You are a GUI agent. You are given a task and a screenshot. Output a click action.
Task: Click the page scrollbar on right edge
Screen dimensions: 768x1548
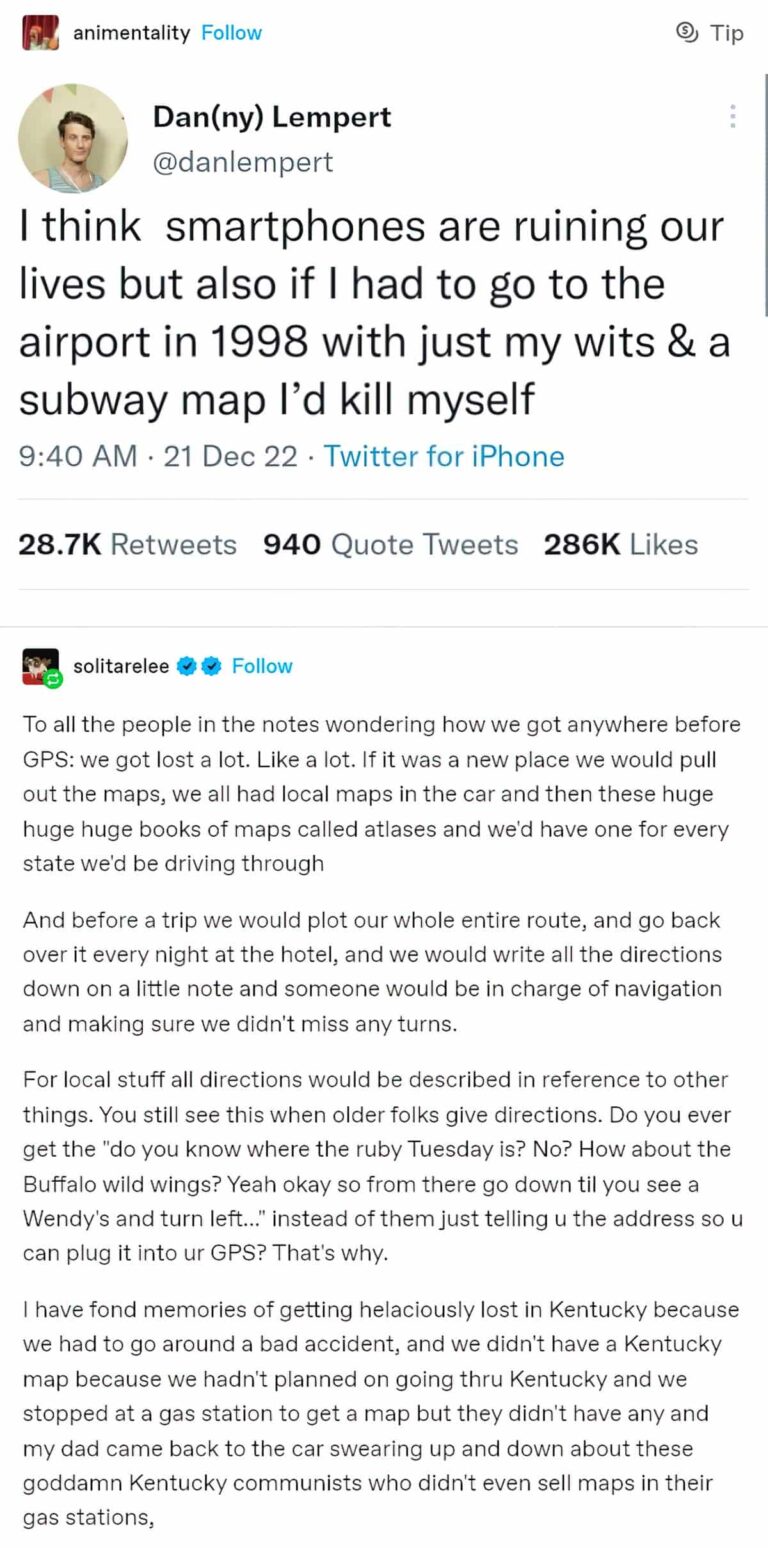coord(764,200)
